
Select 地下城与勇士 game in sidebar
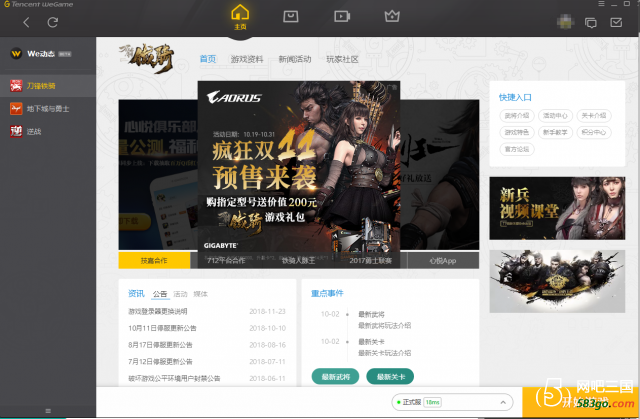[48, 109]
